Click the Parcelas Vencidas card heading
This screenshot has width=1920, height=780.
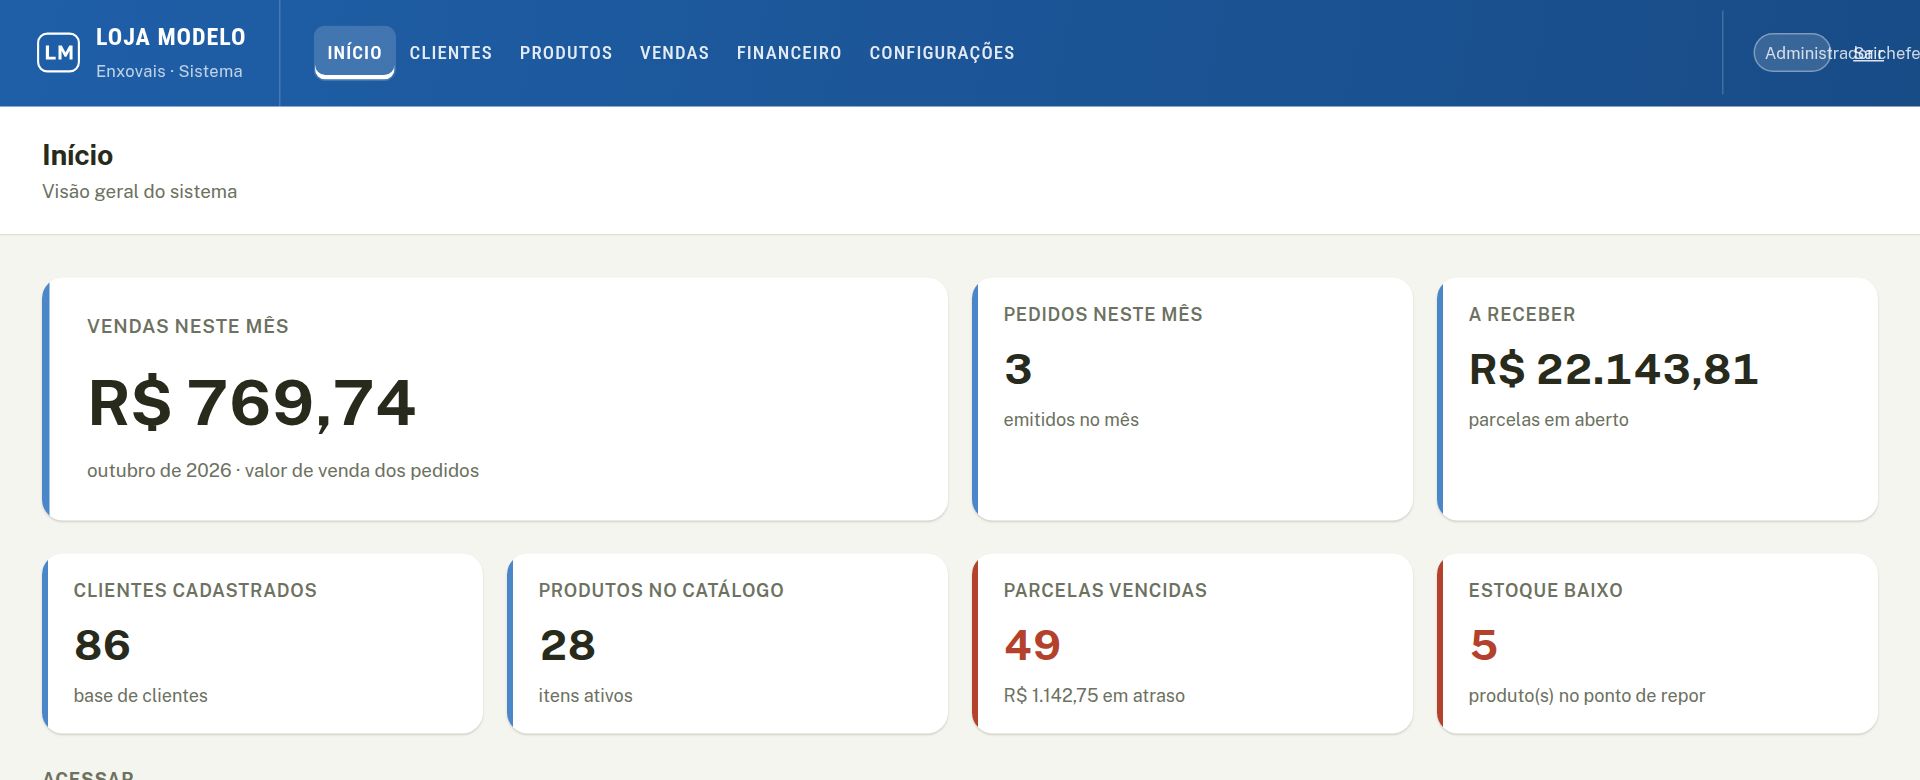coord(1105,590)
